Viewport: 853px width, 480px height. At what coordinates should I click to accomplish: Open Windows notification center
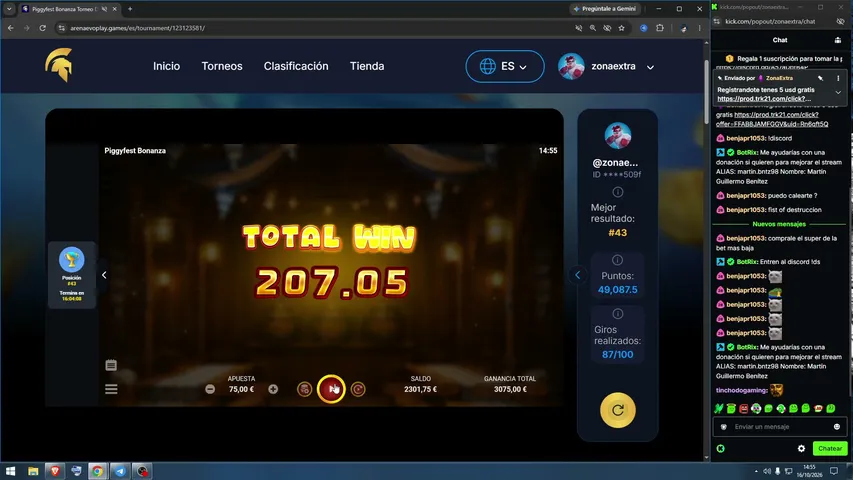(x=833, y=471)
